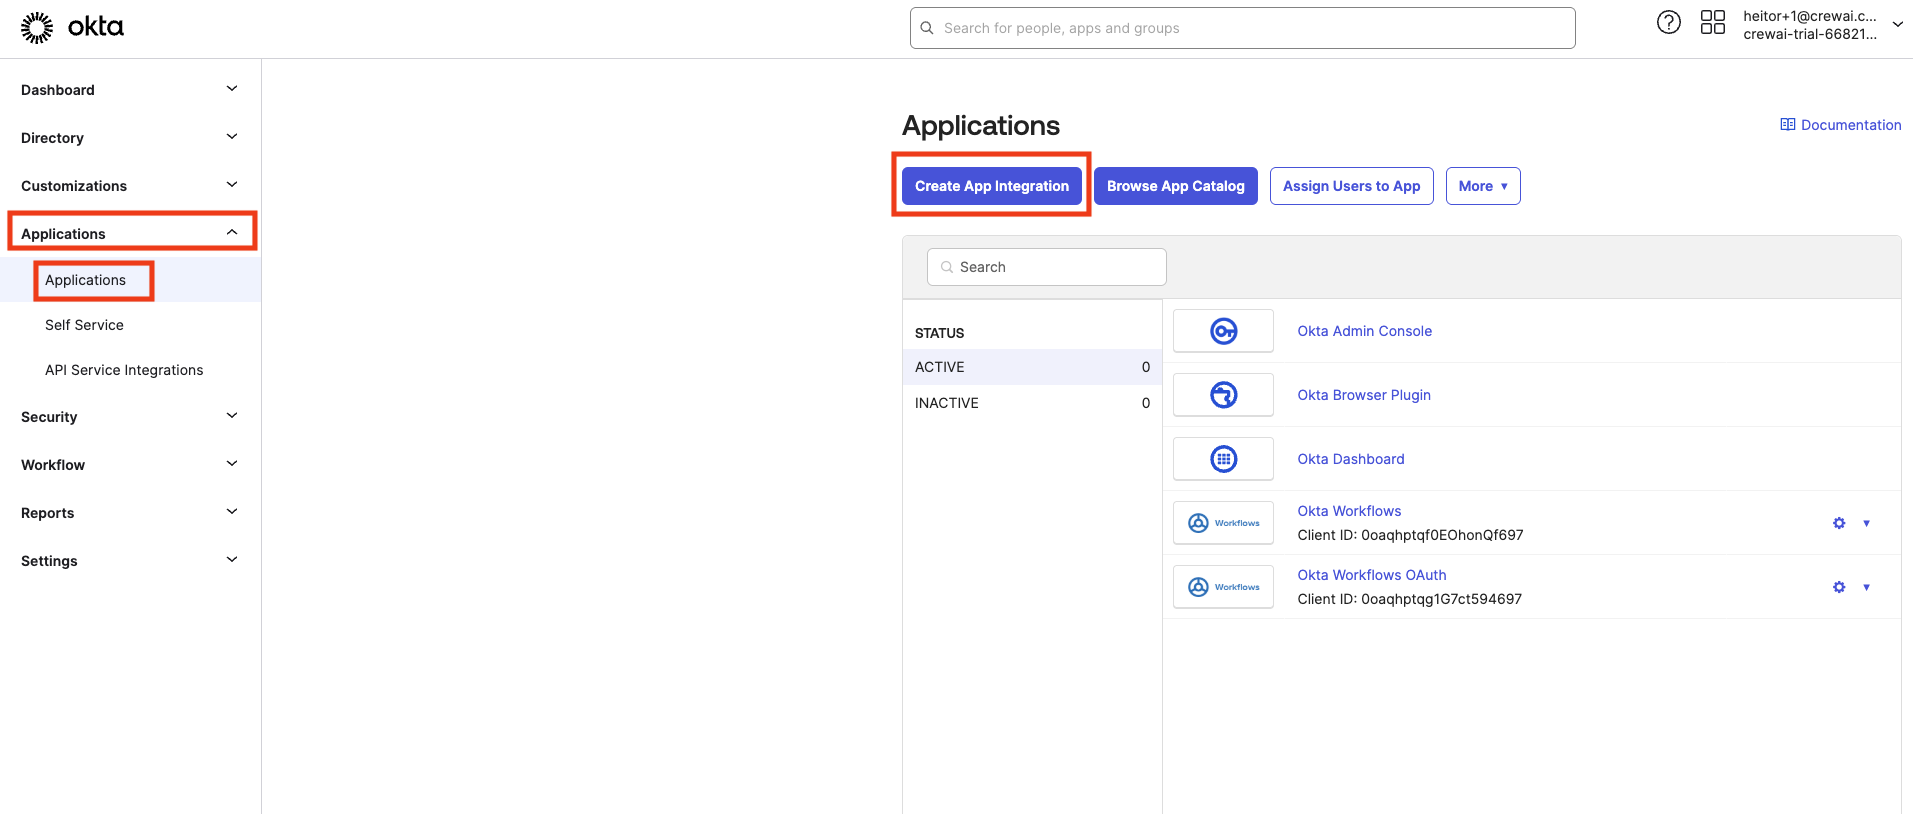Click the Okta Admin Console app icon
This screenshot has height=814, width=1913.
(x=1223, y=331)
